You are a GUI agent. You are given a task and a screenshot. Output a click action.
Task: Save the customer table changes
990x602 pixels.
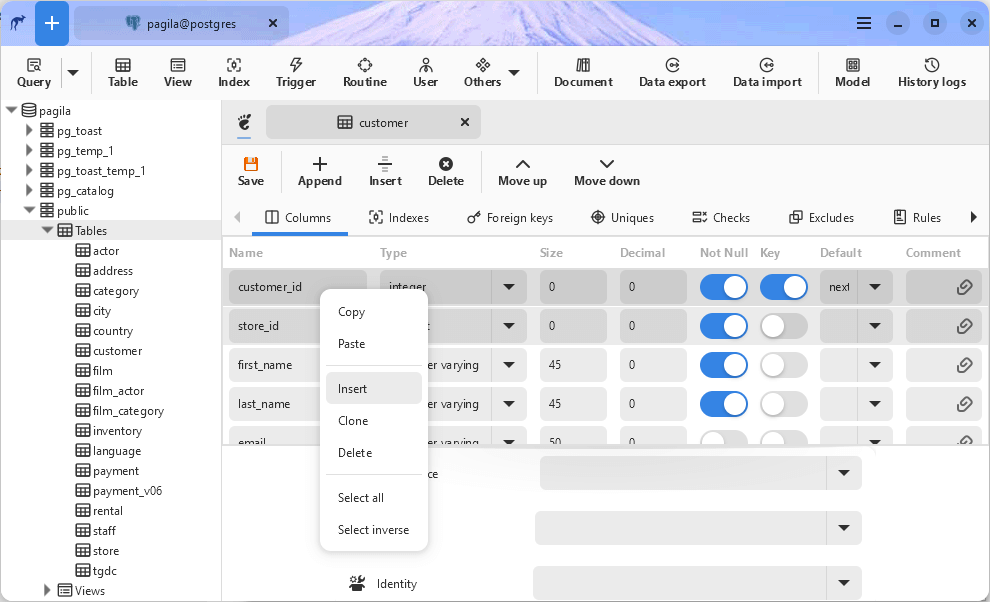point(251,171)
